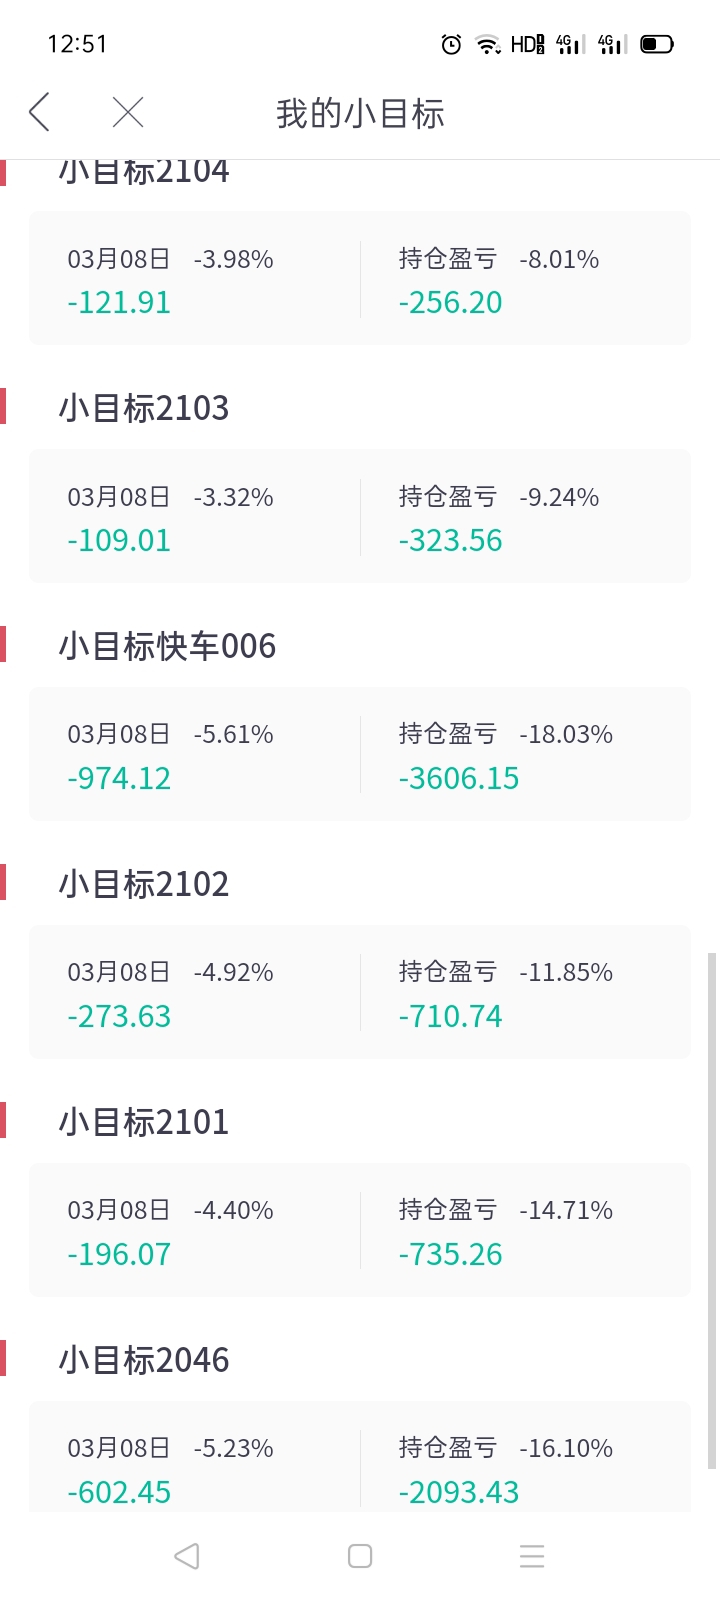The height and width of the screenshot is (1600, 720).
Task: Tap the alarm clock status icon
Action: tap(451, 44)
